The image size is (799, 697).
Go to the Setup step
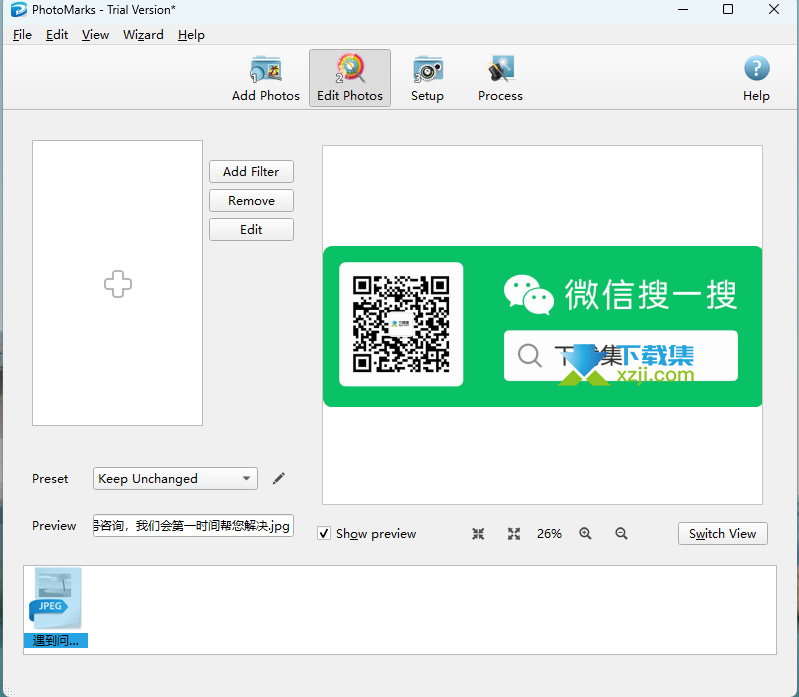click(x=427, y=78)
